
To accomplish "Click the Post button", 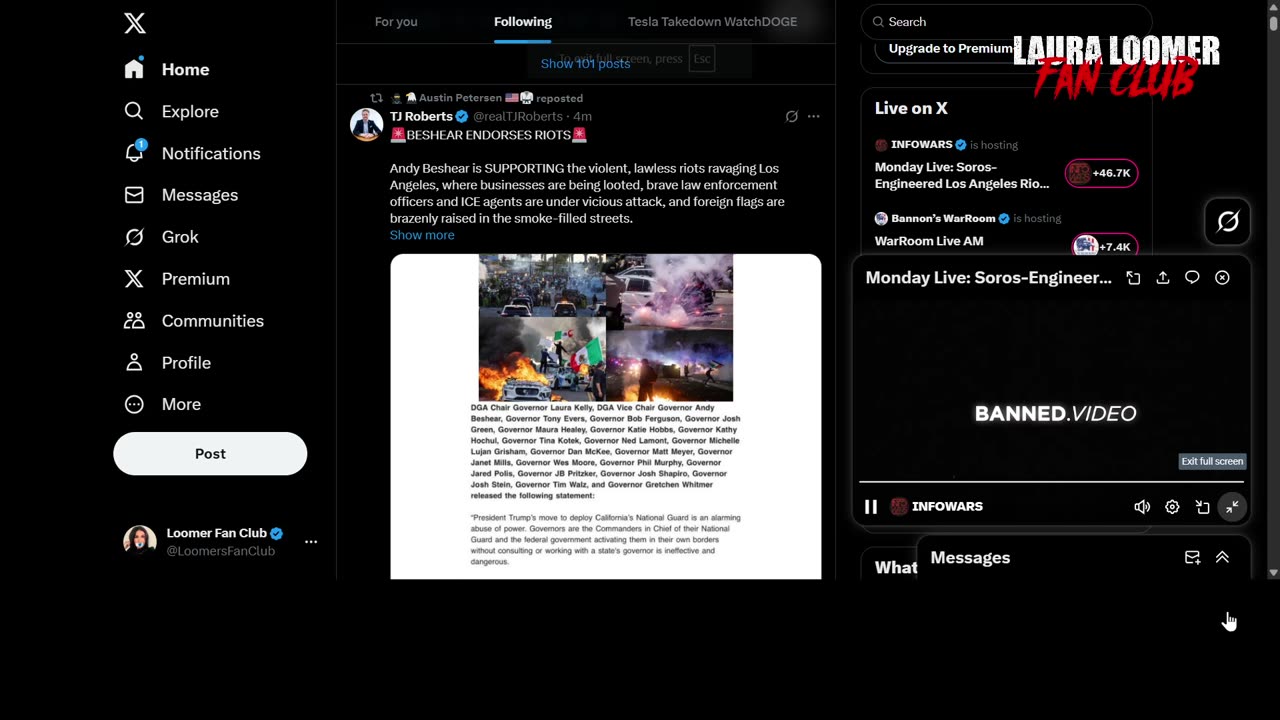I will pyautogui.click(x=210, y=454).
